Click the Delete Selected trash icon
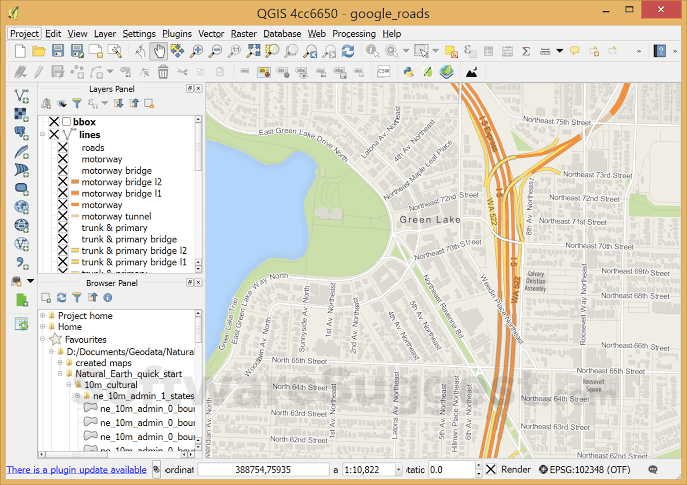Viewport: 687px width, 485px height. click(161, 72)
